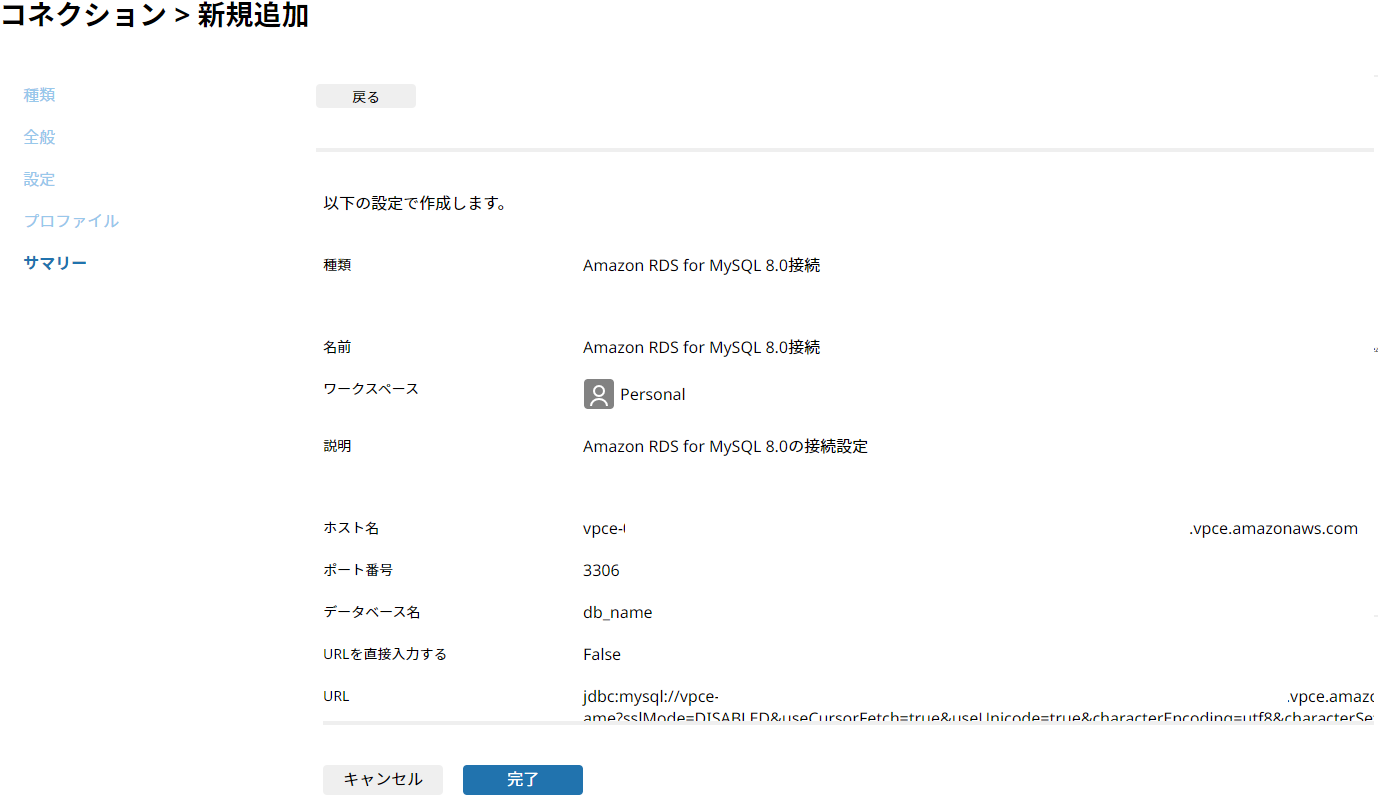Click the port number value 3306
This screenshot has height=805, width=1378.
coord(601,571)
